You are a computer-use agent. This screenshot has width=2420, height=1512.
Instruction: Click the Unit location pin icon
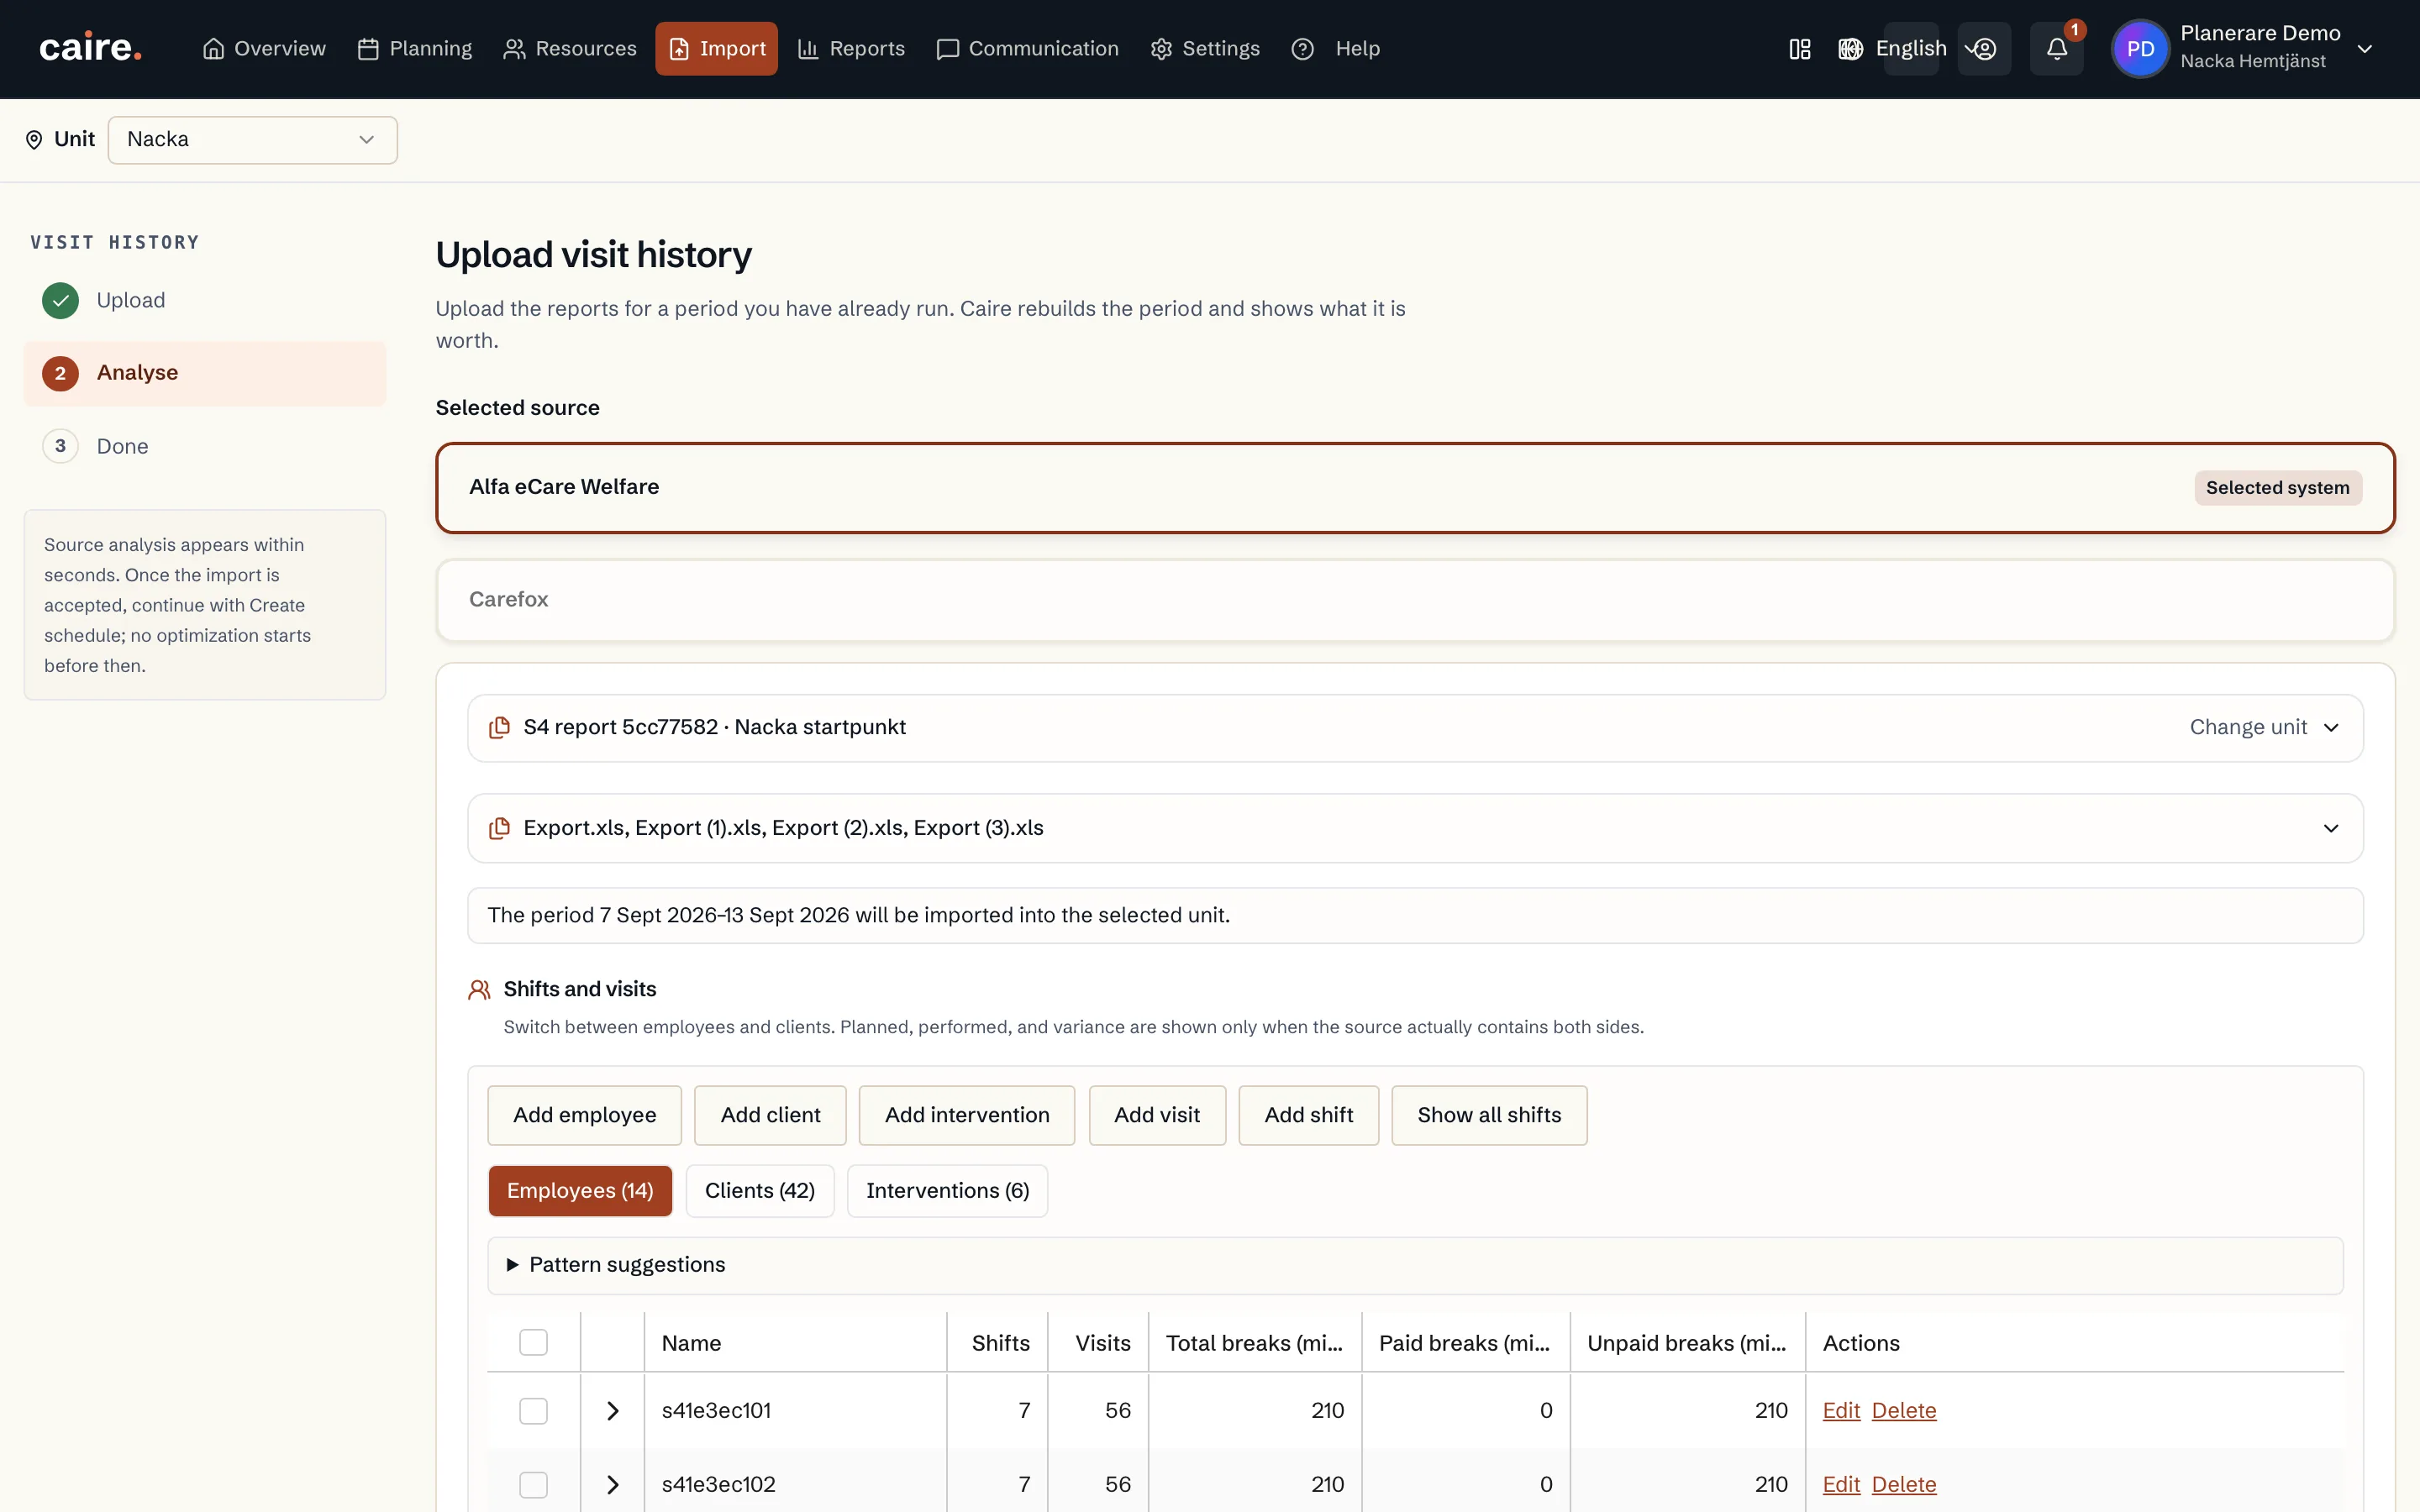[34, 140]
